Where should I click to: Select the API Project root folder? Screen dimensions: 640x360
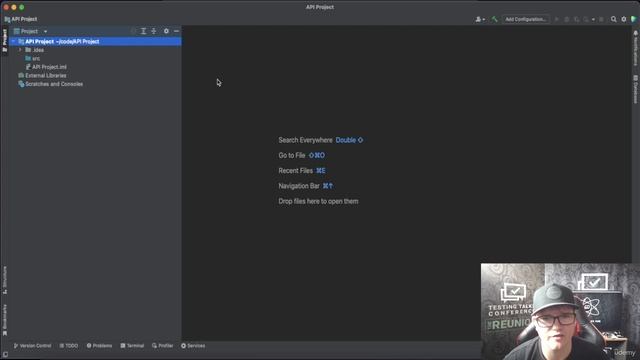pos(96,41)
